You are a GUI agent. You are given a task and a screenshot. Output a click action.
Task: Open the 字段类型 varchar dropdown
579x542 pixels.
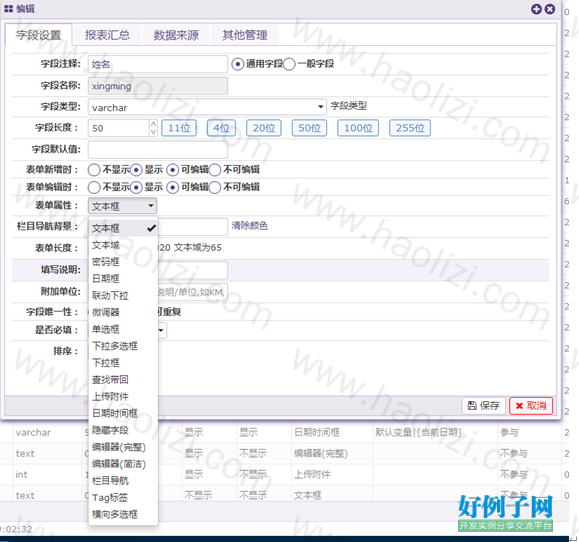coord(207,107)
